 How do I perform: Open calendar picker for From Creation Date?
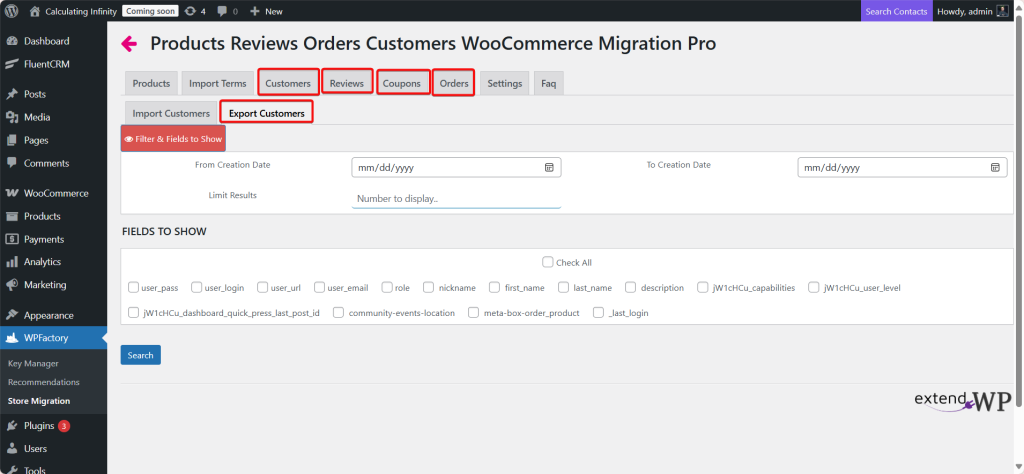[x=549, y=168]
